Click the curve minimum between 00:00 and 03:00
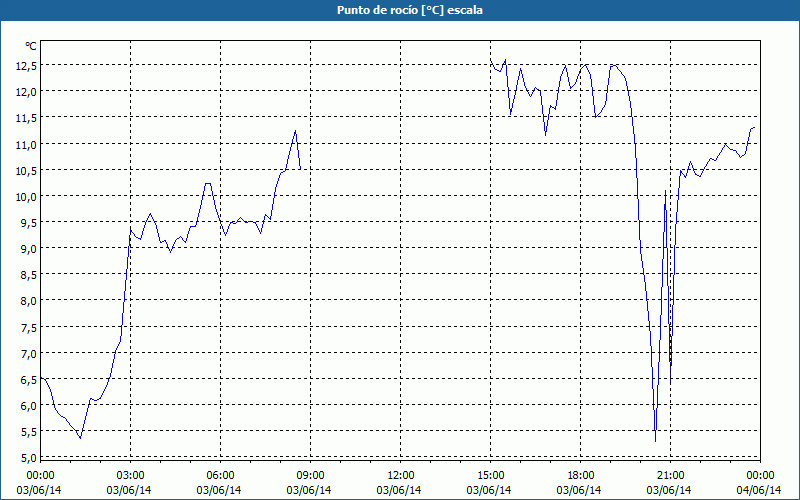This screenshot has width=800, height=500. (80, 438)
